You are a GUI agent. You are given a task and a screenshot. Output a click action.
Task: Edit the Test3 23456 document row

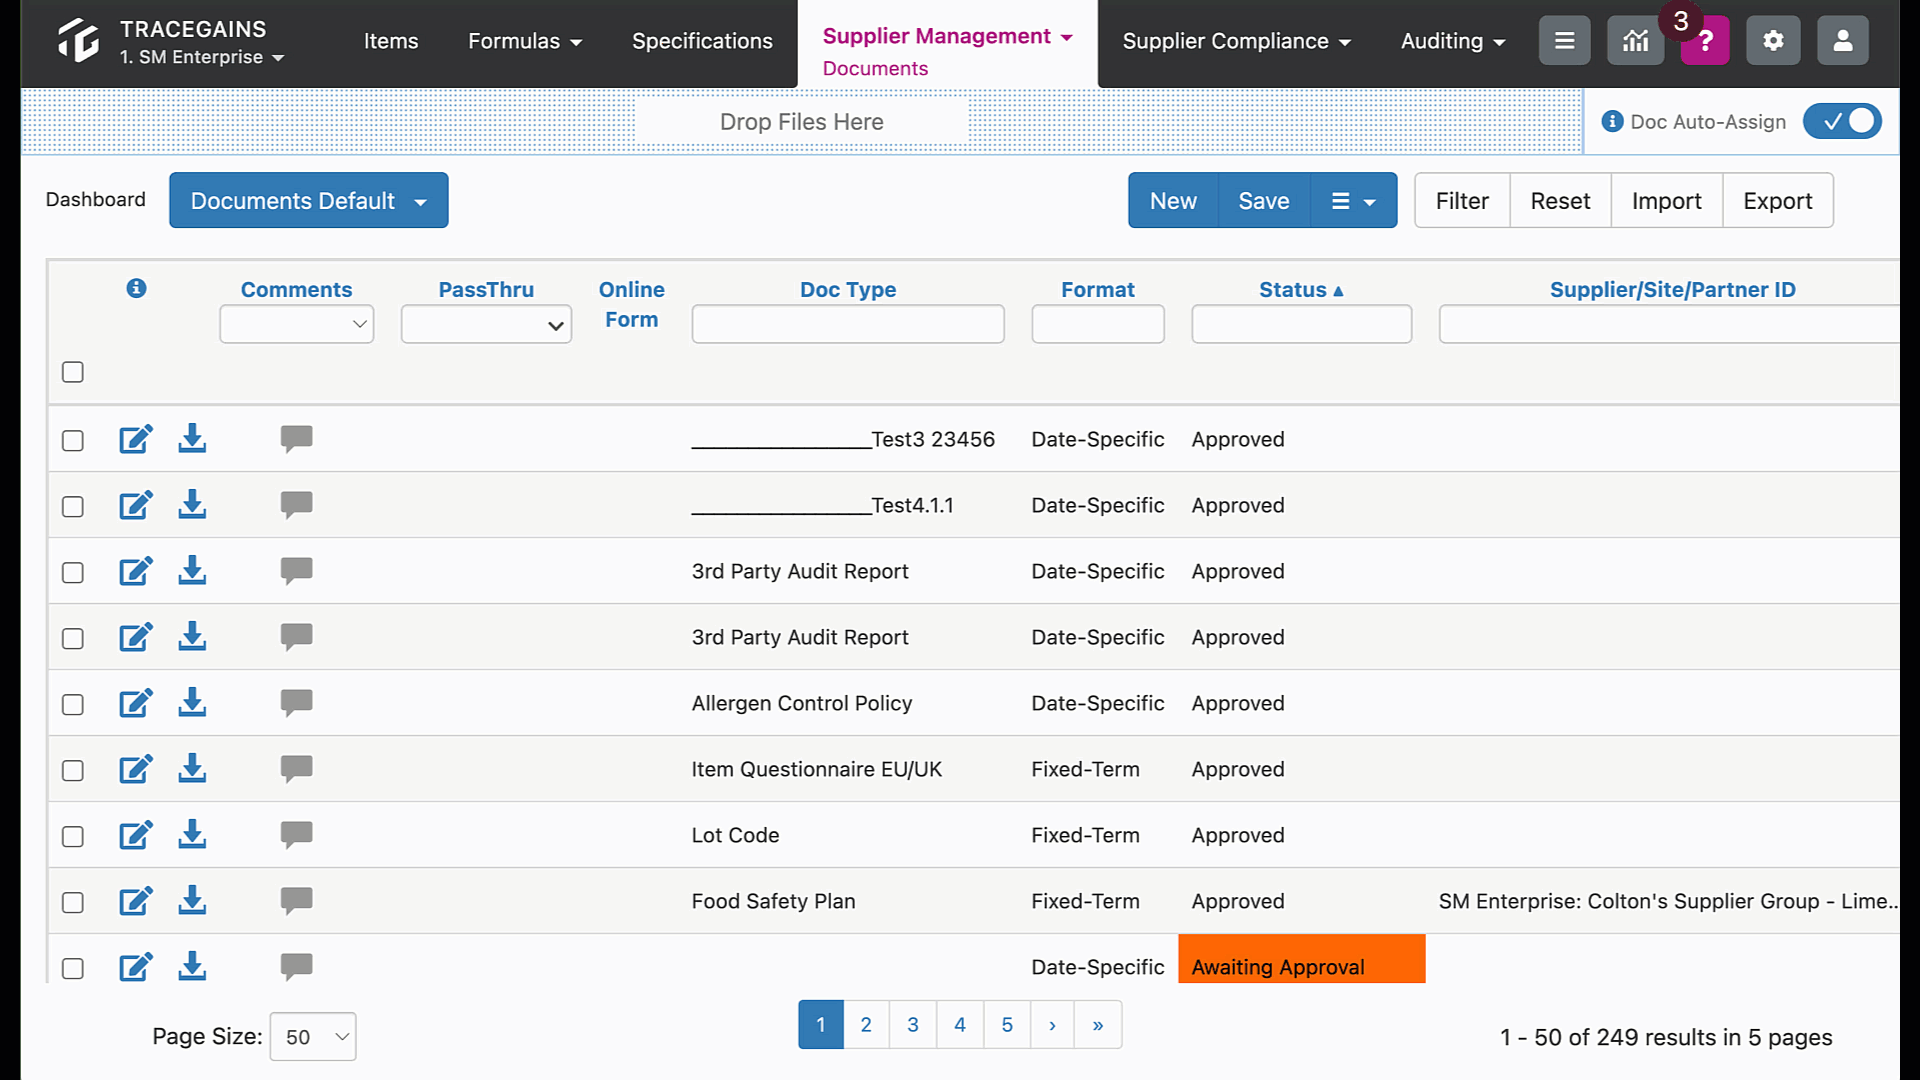136,439
